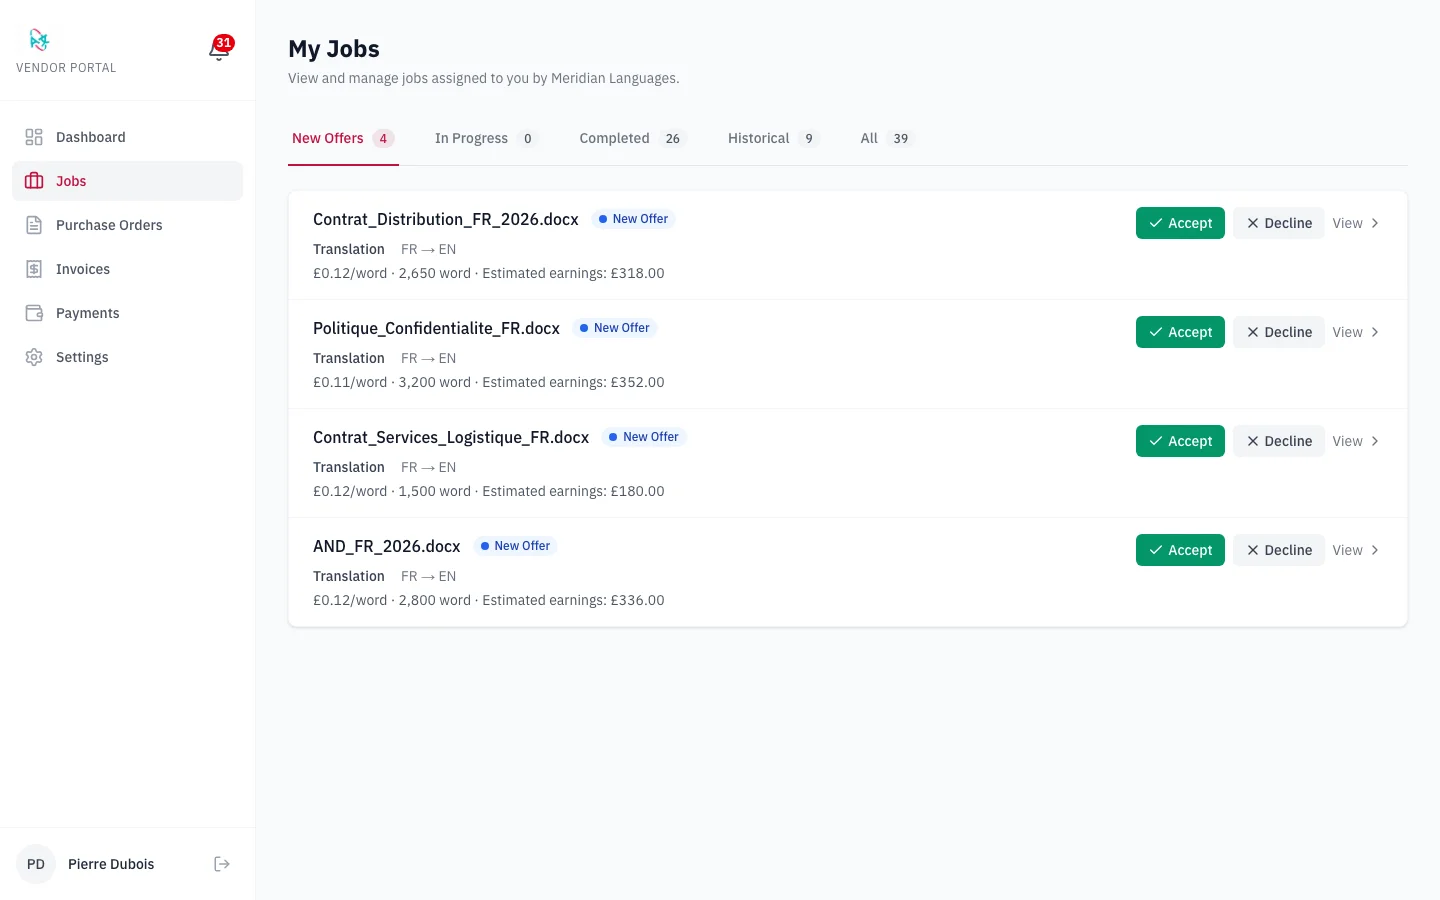
Task: Click the Settings gear icon
Action: click(x=34, y=357)
